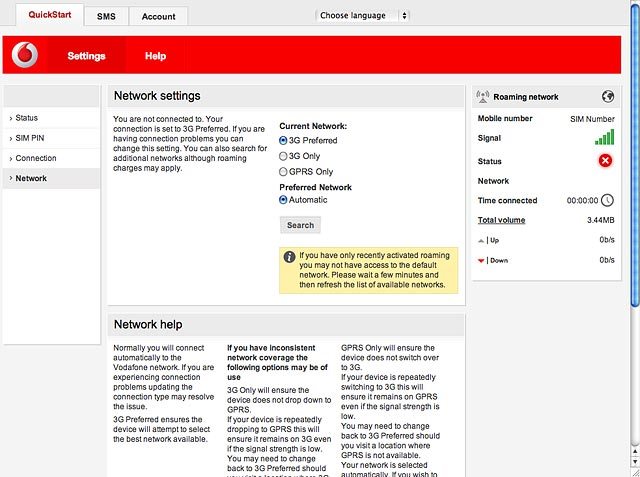The image size is (640, 477).
Task: Switch to the SMS tab
Action: coord(106,16)
